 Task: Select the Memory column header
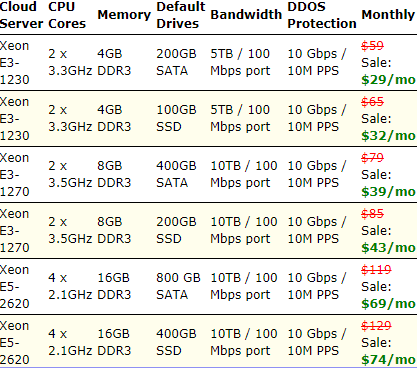[x=124, y=15]
